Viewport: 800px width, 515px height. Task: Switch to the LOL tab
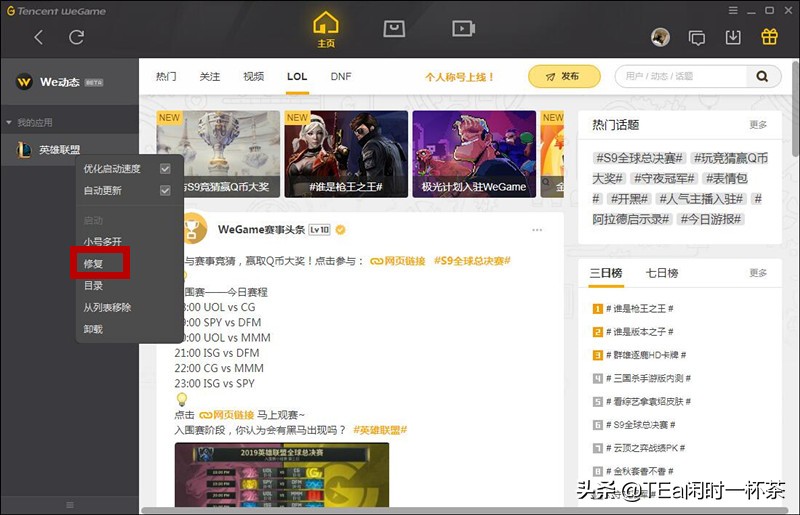point(297,77)
